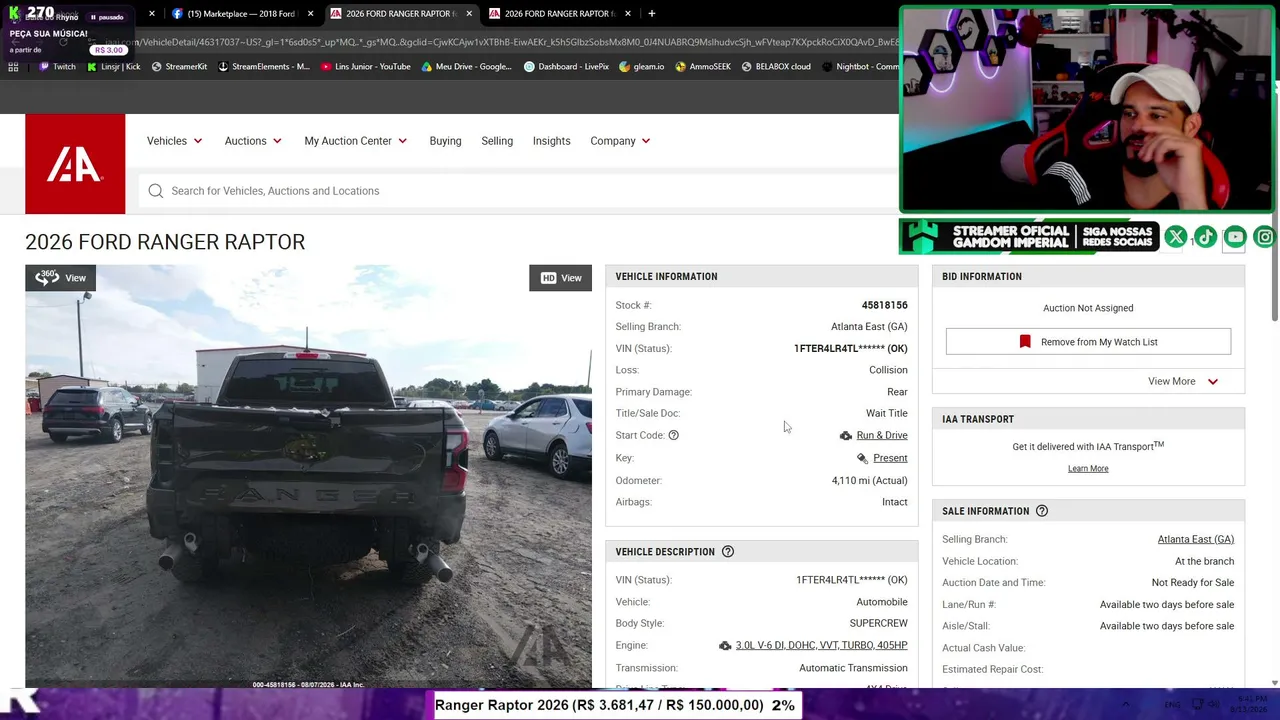Open the Meu Drive - Google bookmark
Viewport: 1280px width, 720px height.
[x=466, y=67]
